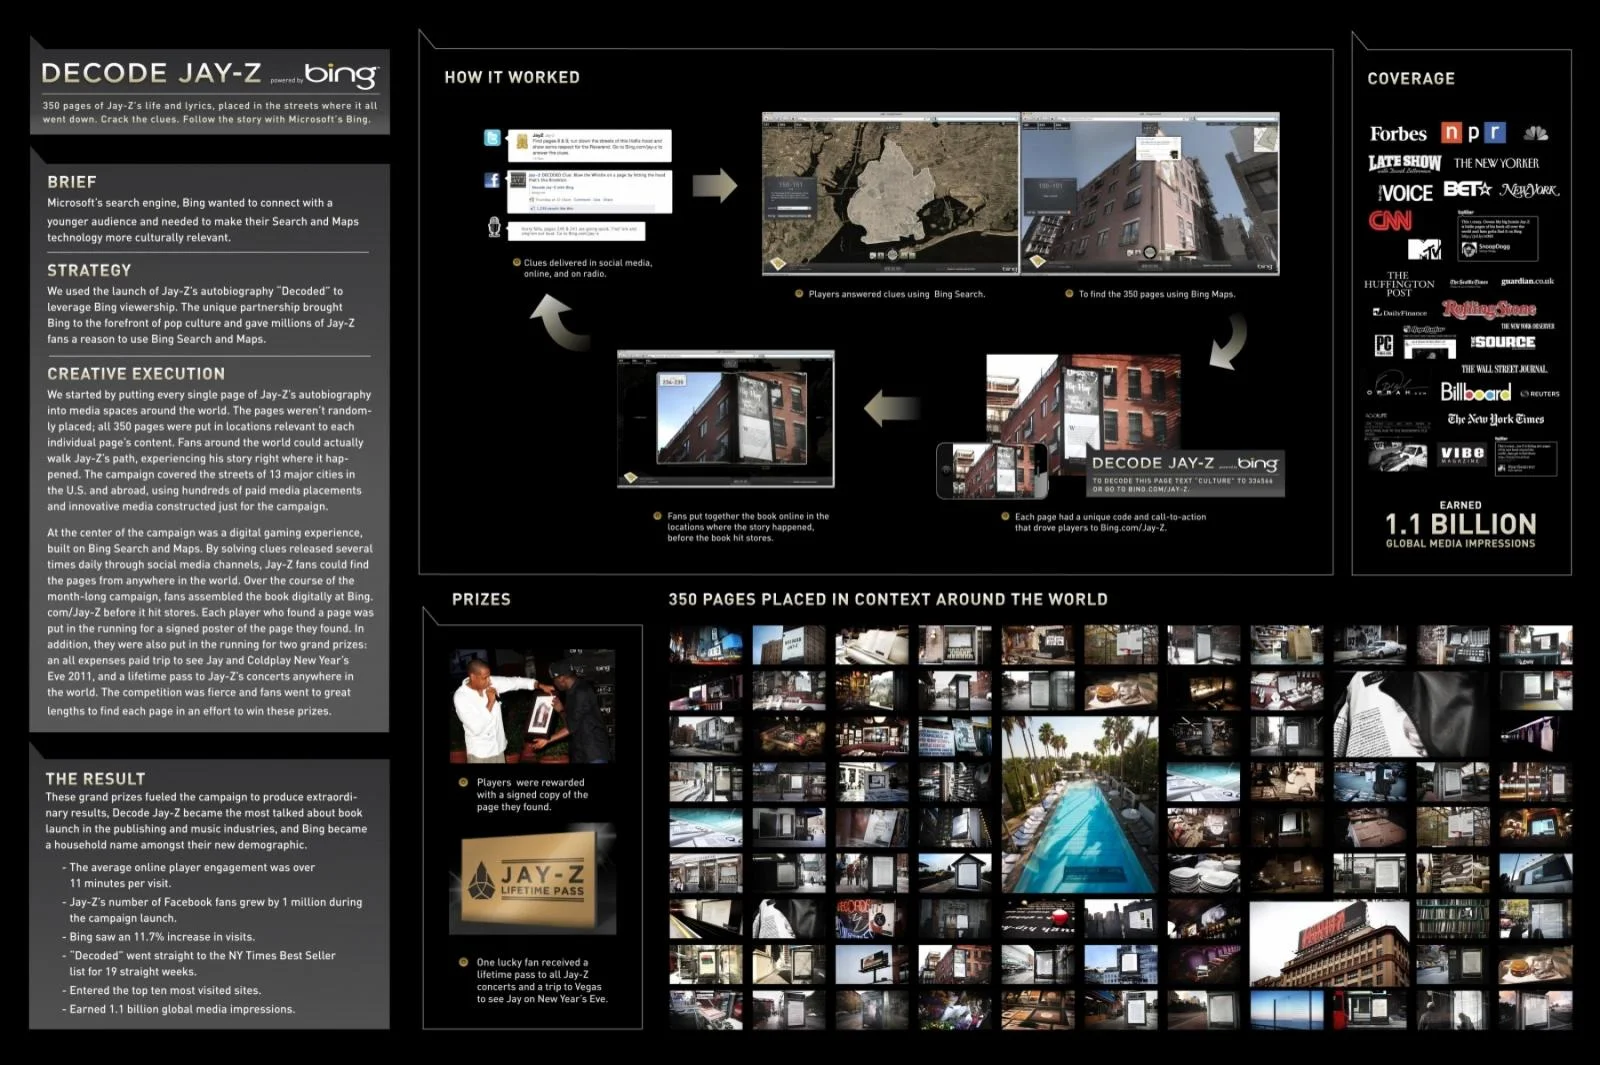Image resolution: width=1600 pixels, height=1065 pixels.
Task: Click "Fans put together the book" caption
Action: click(x=748, y=527)
